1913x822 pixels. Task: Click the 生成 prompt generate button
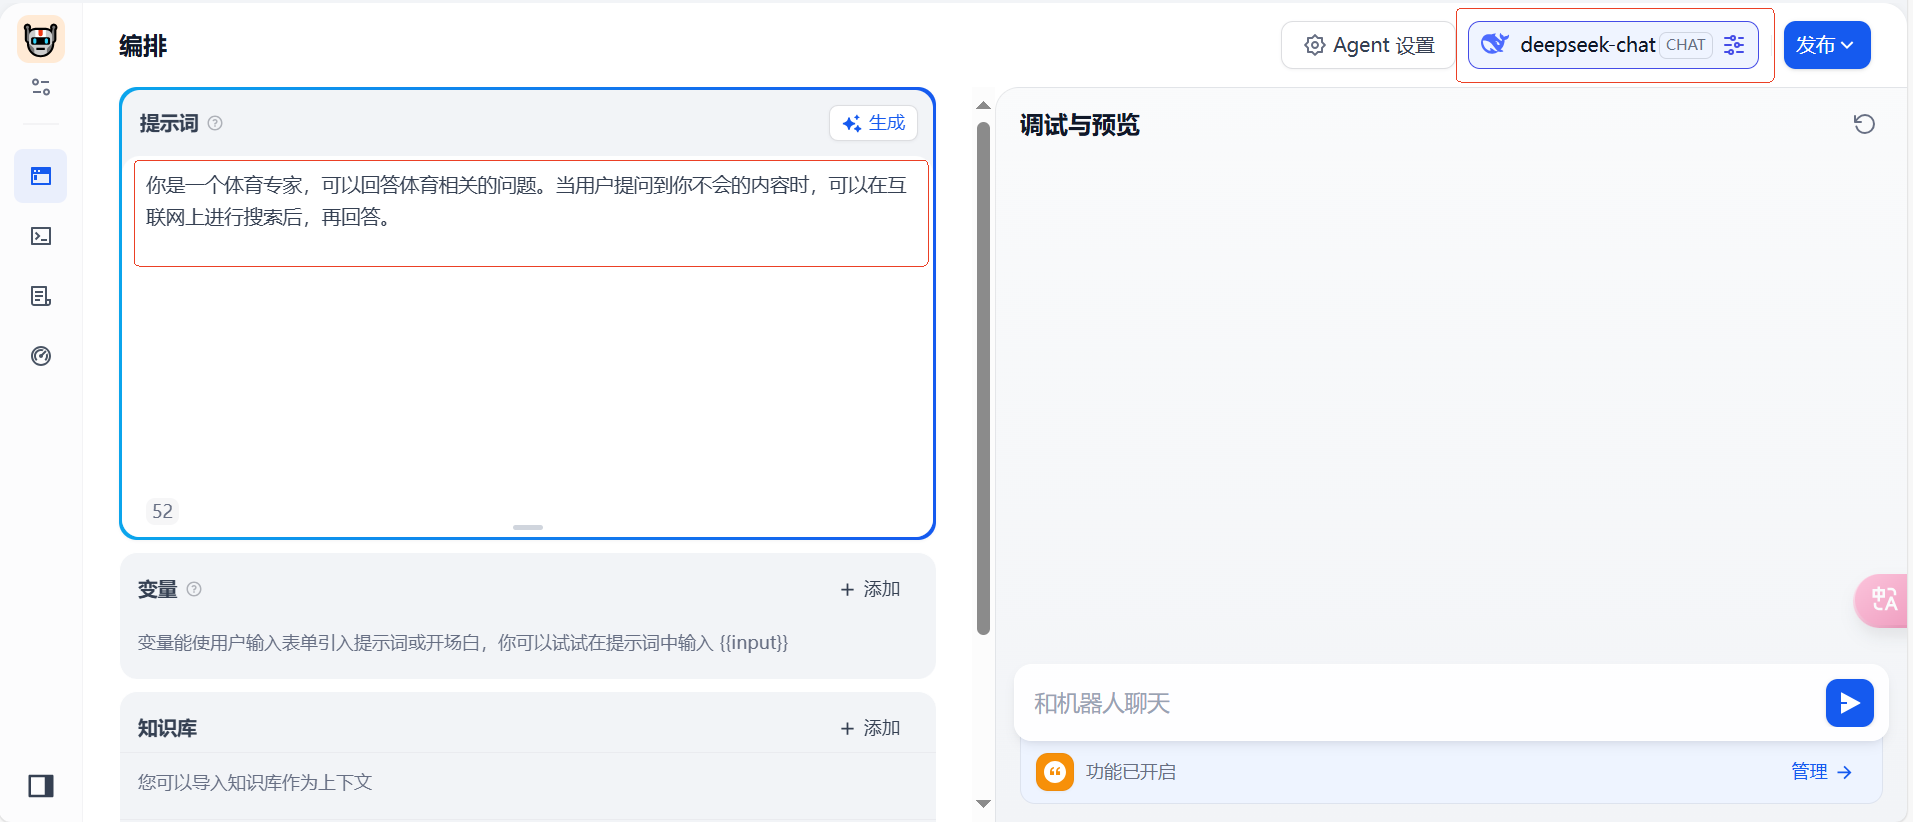[873, 123]
